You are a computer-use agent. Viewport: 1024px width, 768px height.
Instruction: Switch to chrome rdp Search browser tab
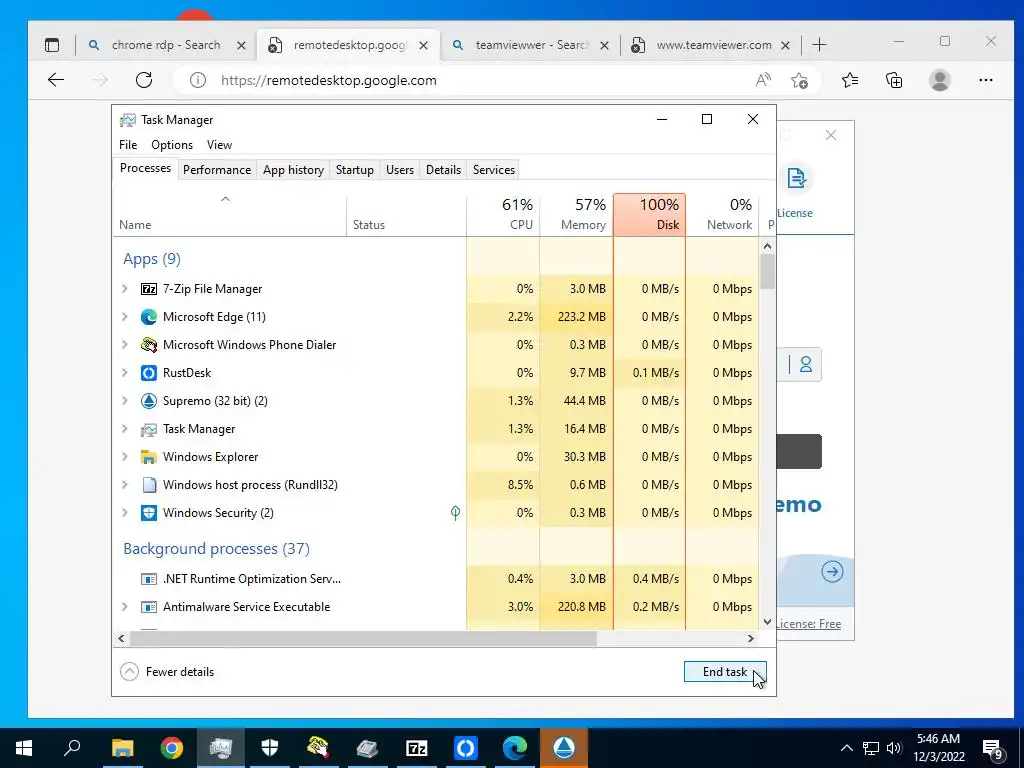click(167, 45)
